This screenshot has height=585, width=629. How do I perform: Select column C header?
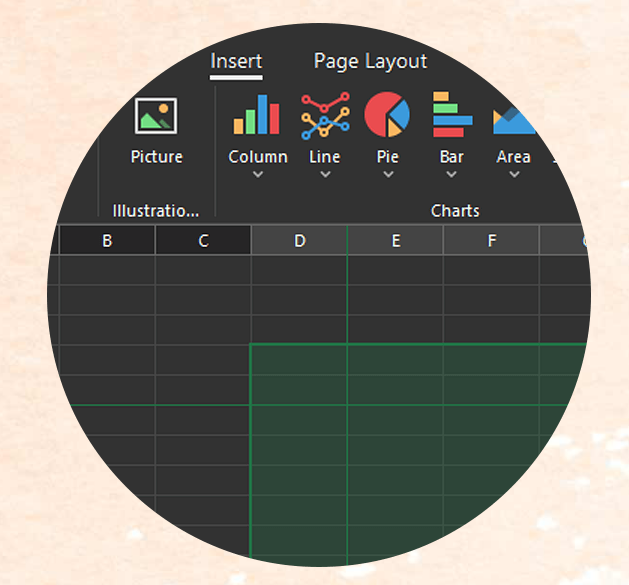coord(203,241)
